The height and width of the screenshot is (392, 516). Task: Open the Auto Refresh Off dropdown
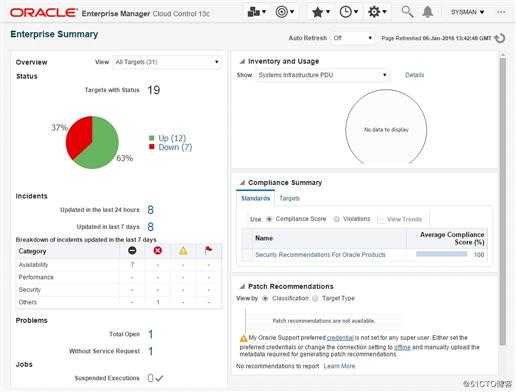point(352,38)
